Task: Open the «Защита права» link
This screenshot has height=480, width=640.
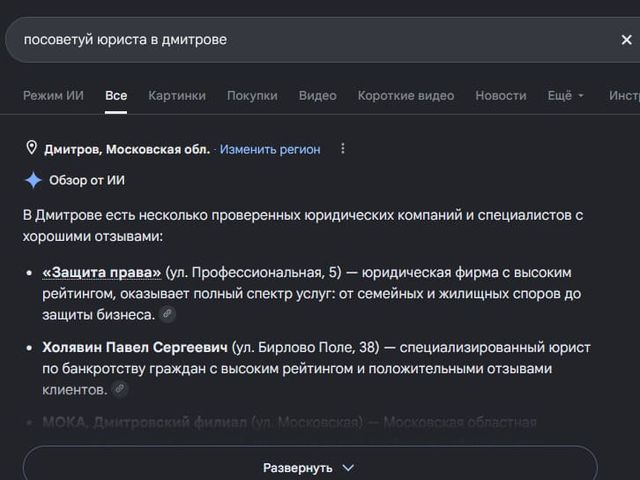Action: point(102,272)
